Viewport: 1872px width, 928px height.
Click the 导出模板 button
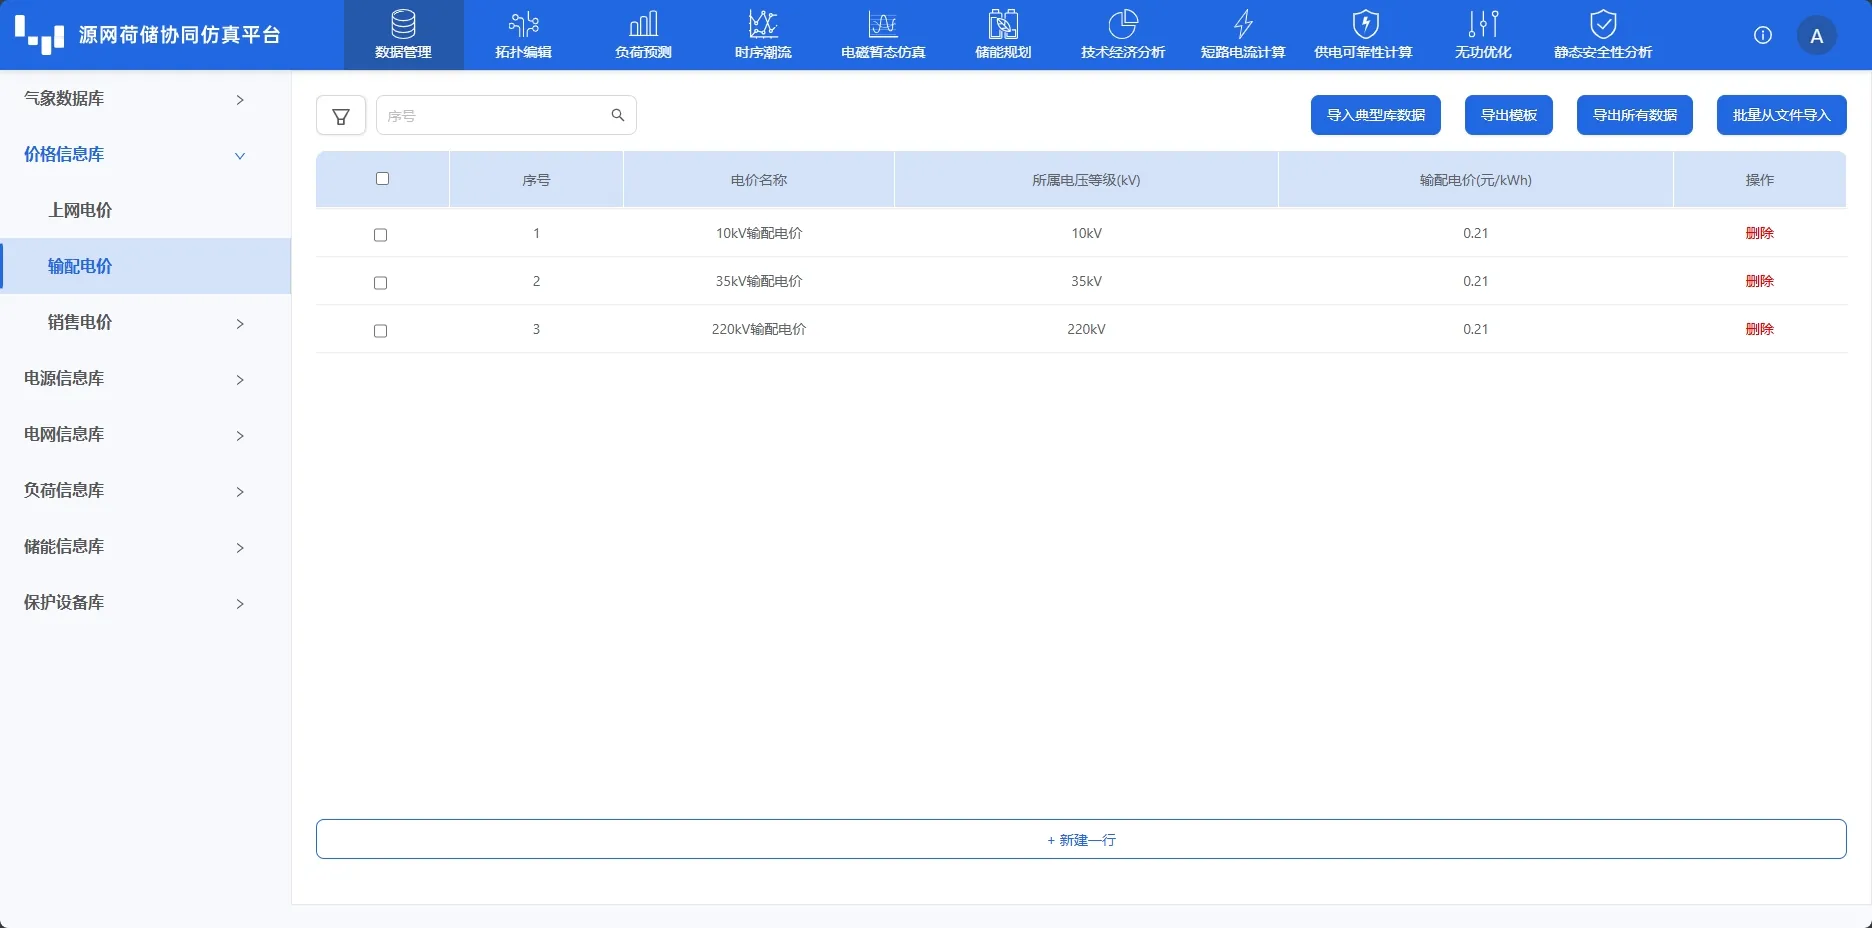(x=1508, y=115)
